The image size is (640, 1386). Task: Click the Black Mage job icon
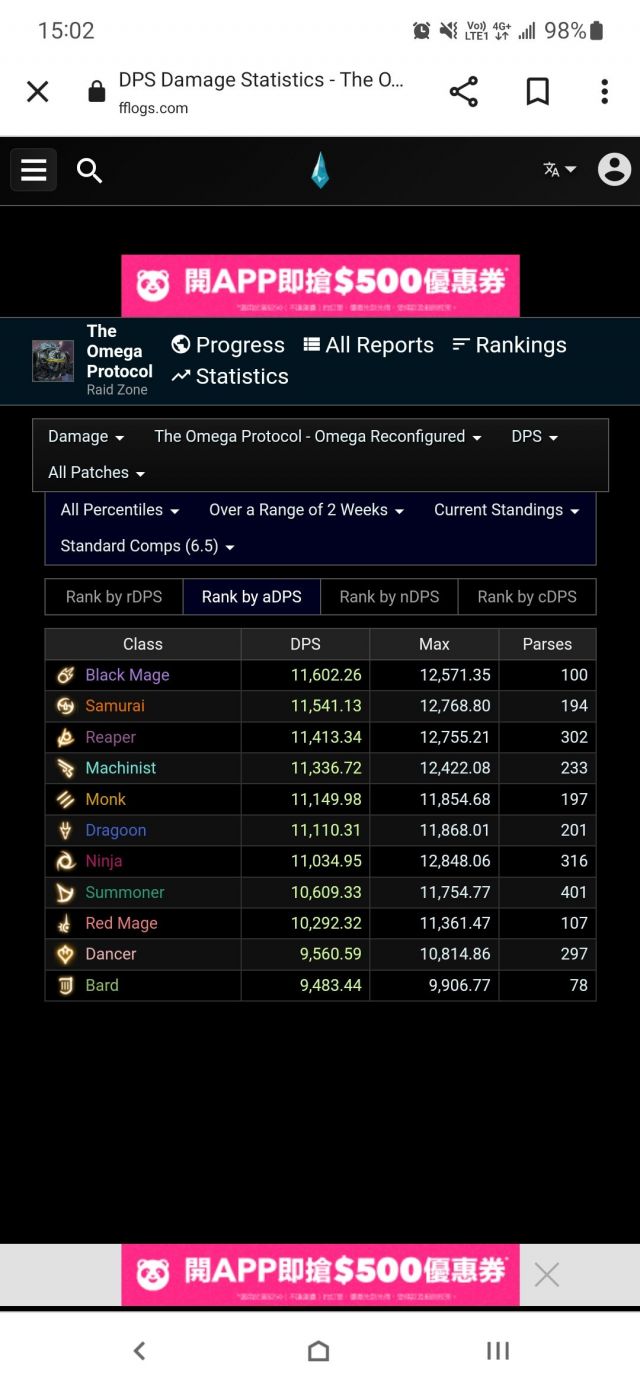pyautogui.click(x=65, y=675)
